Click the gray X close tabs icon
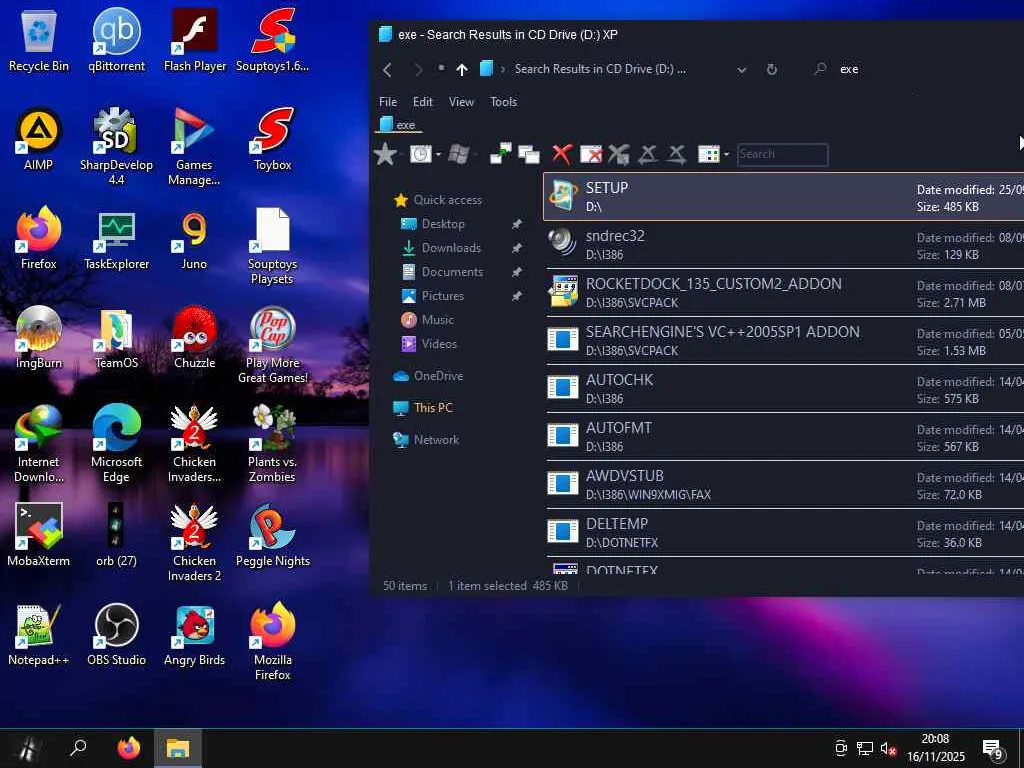Image resolution: width=1024 pixels, height=768 pixels. click(618, 154)
